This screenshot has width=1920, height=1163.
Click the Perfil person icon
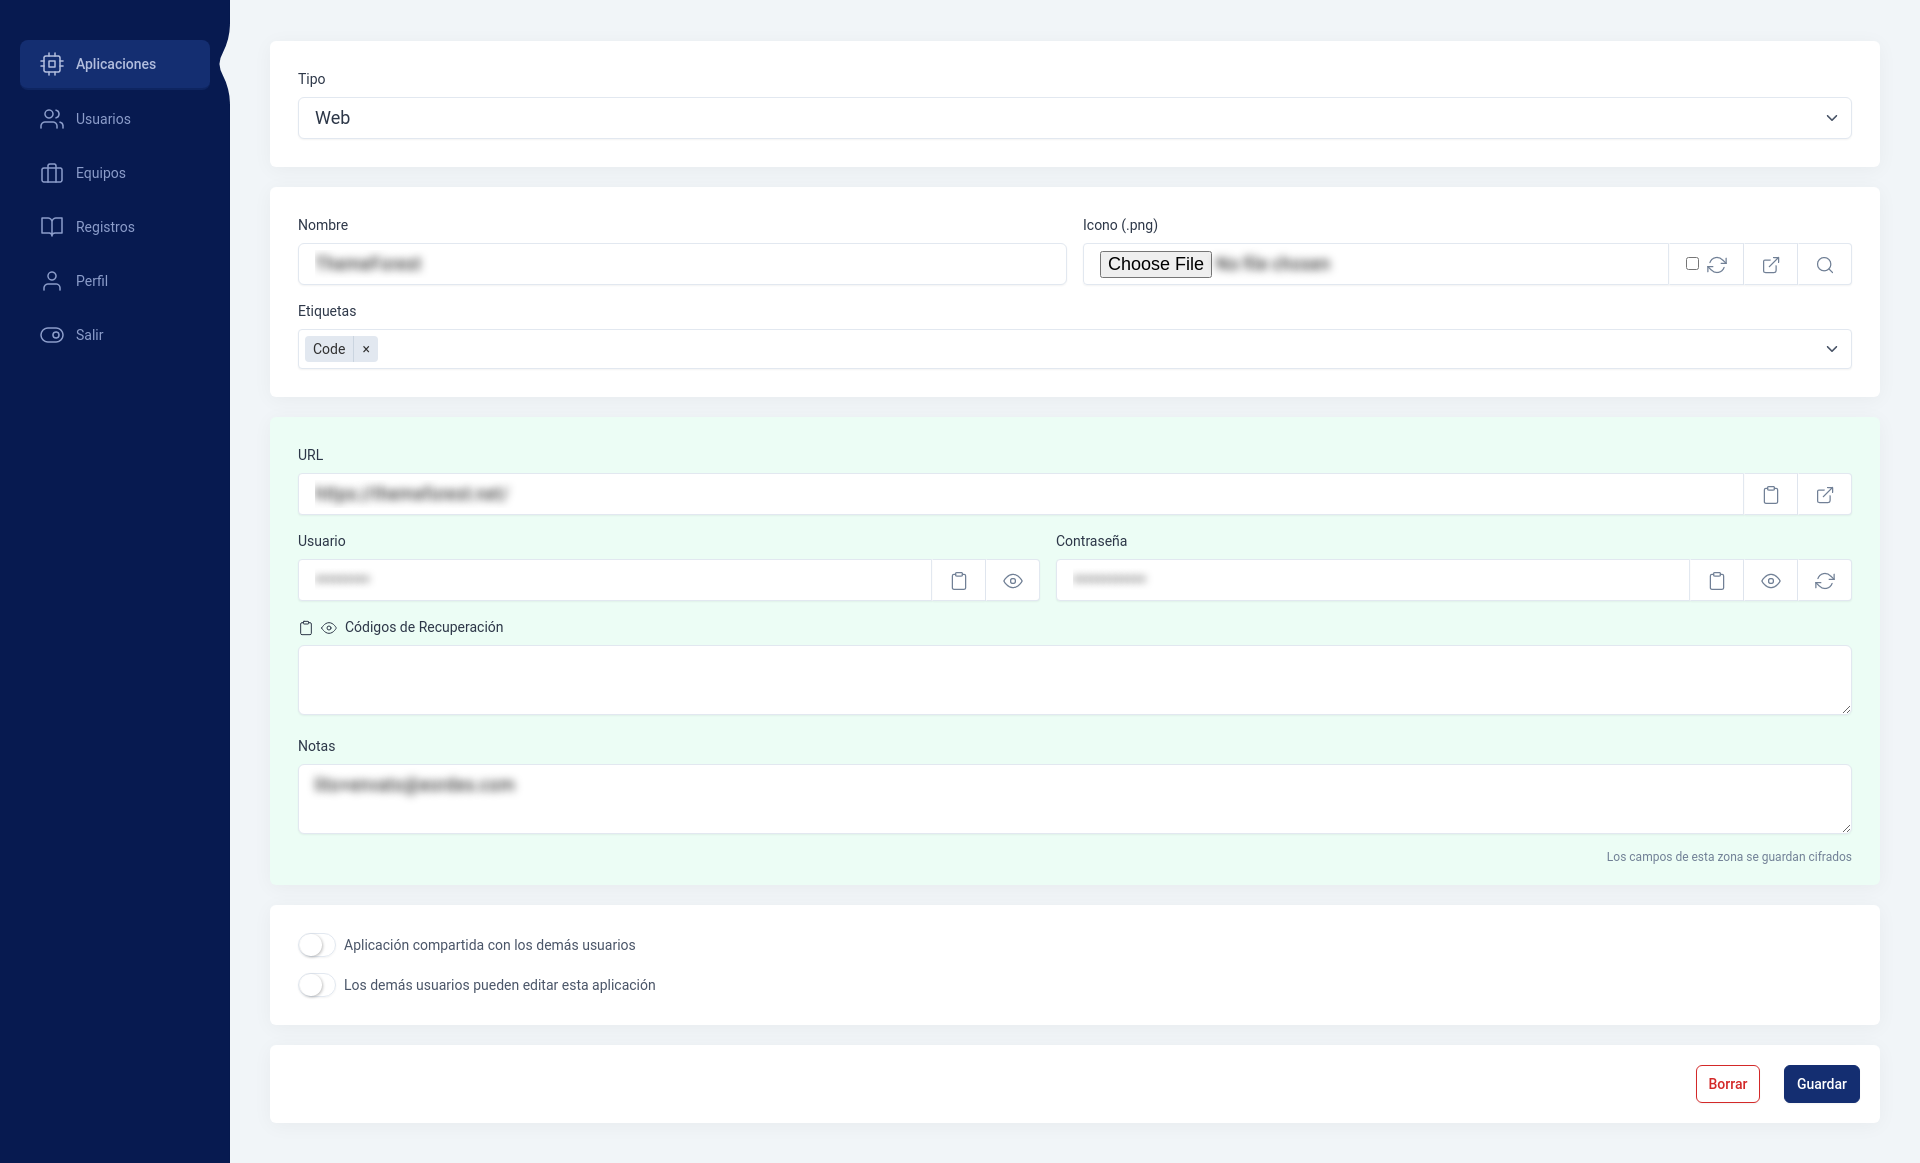(x=52, y=281)
